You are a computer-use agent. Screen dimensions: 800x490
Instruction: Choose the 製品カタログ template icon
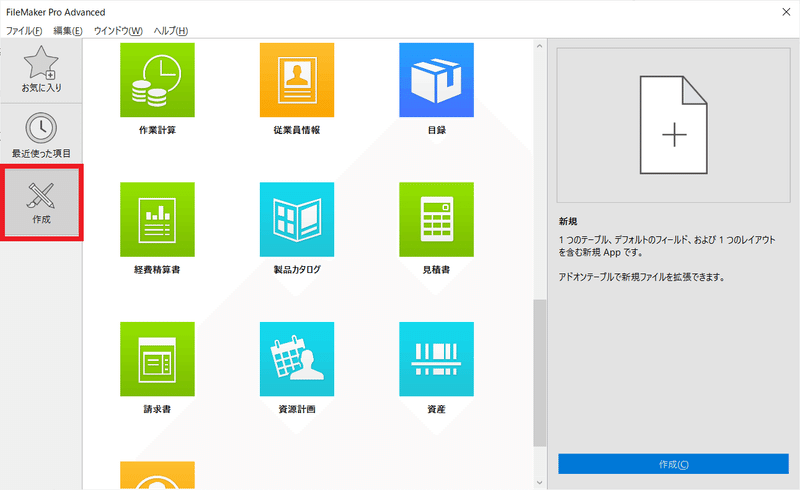297,219
